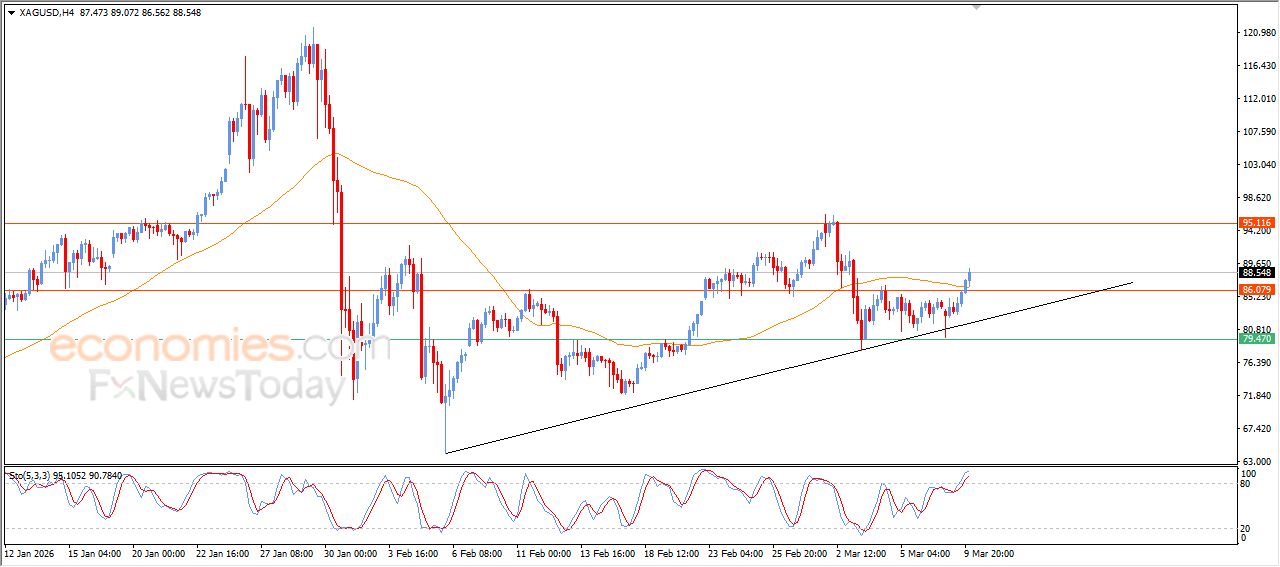
Task: Click the gray chart shift triangle marker
Action: click(x=977, y=6)
